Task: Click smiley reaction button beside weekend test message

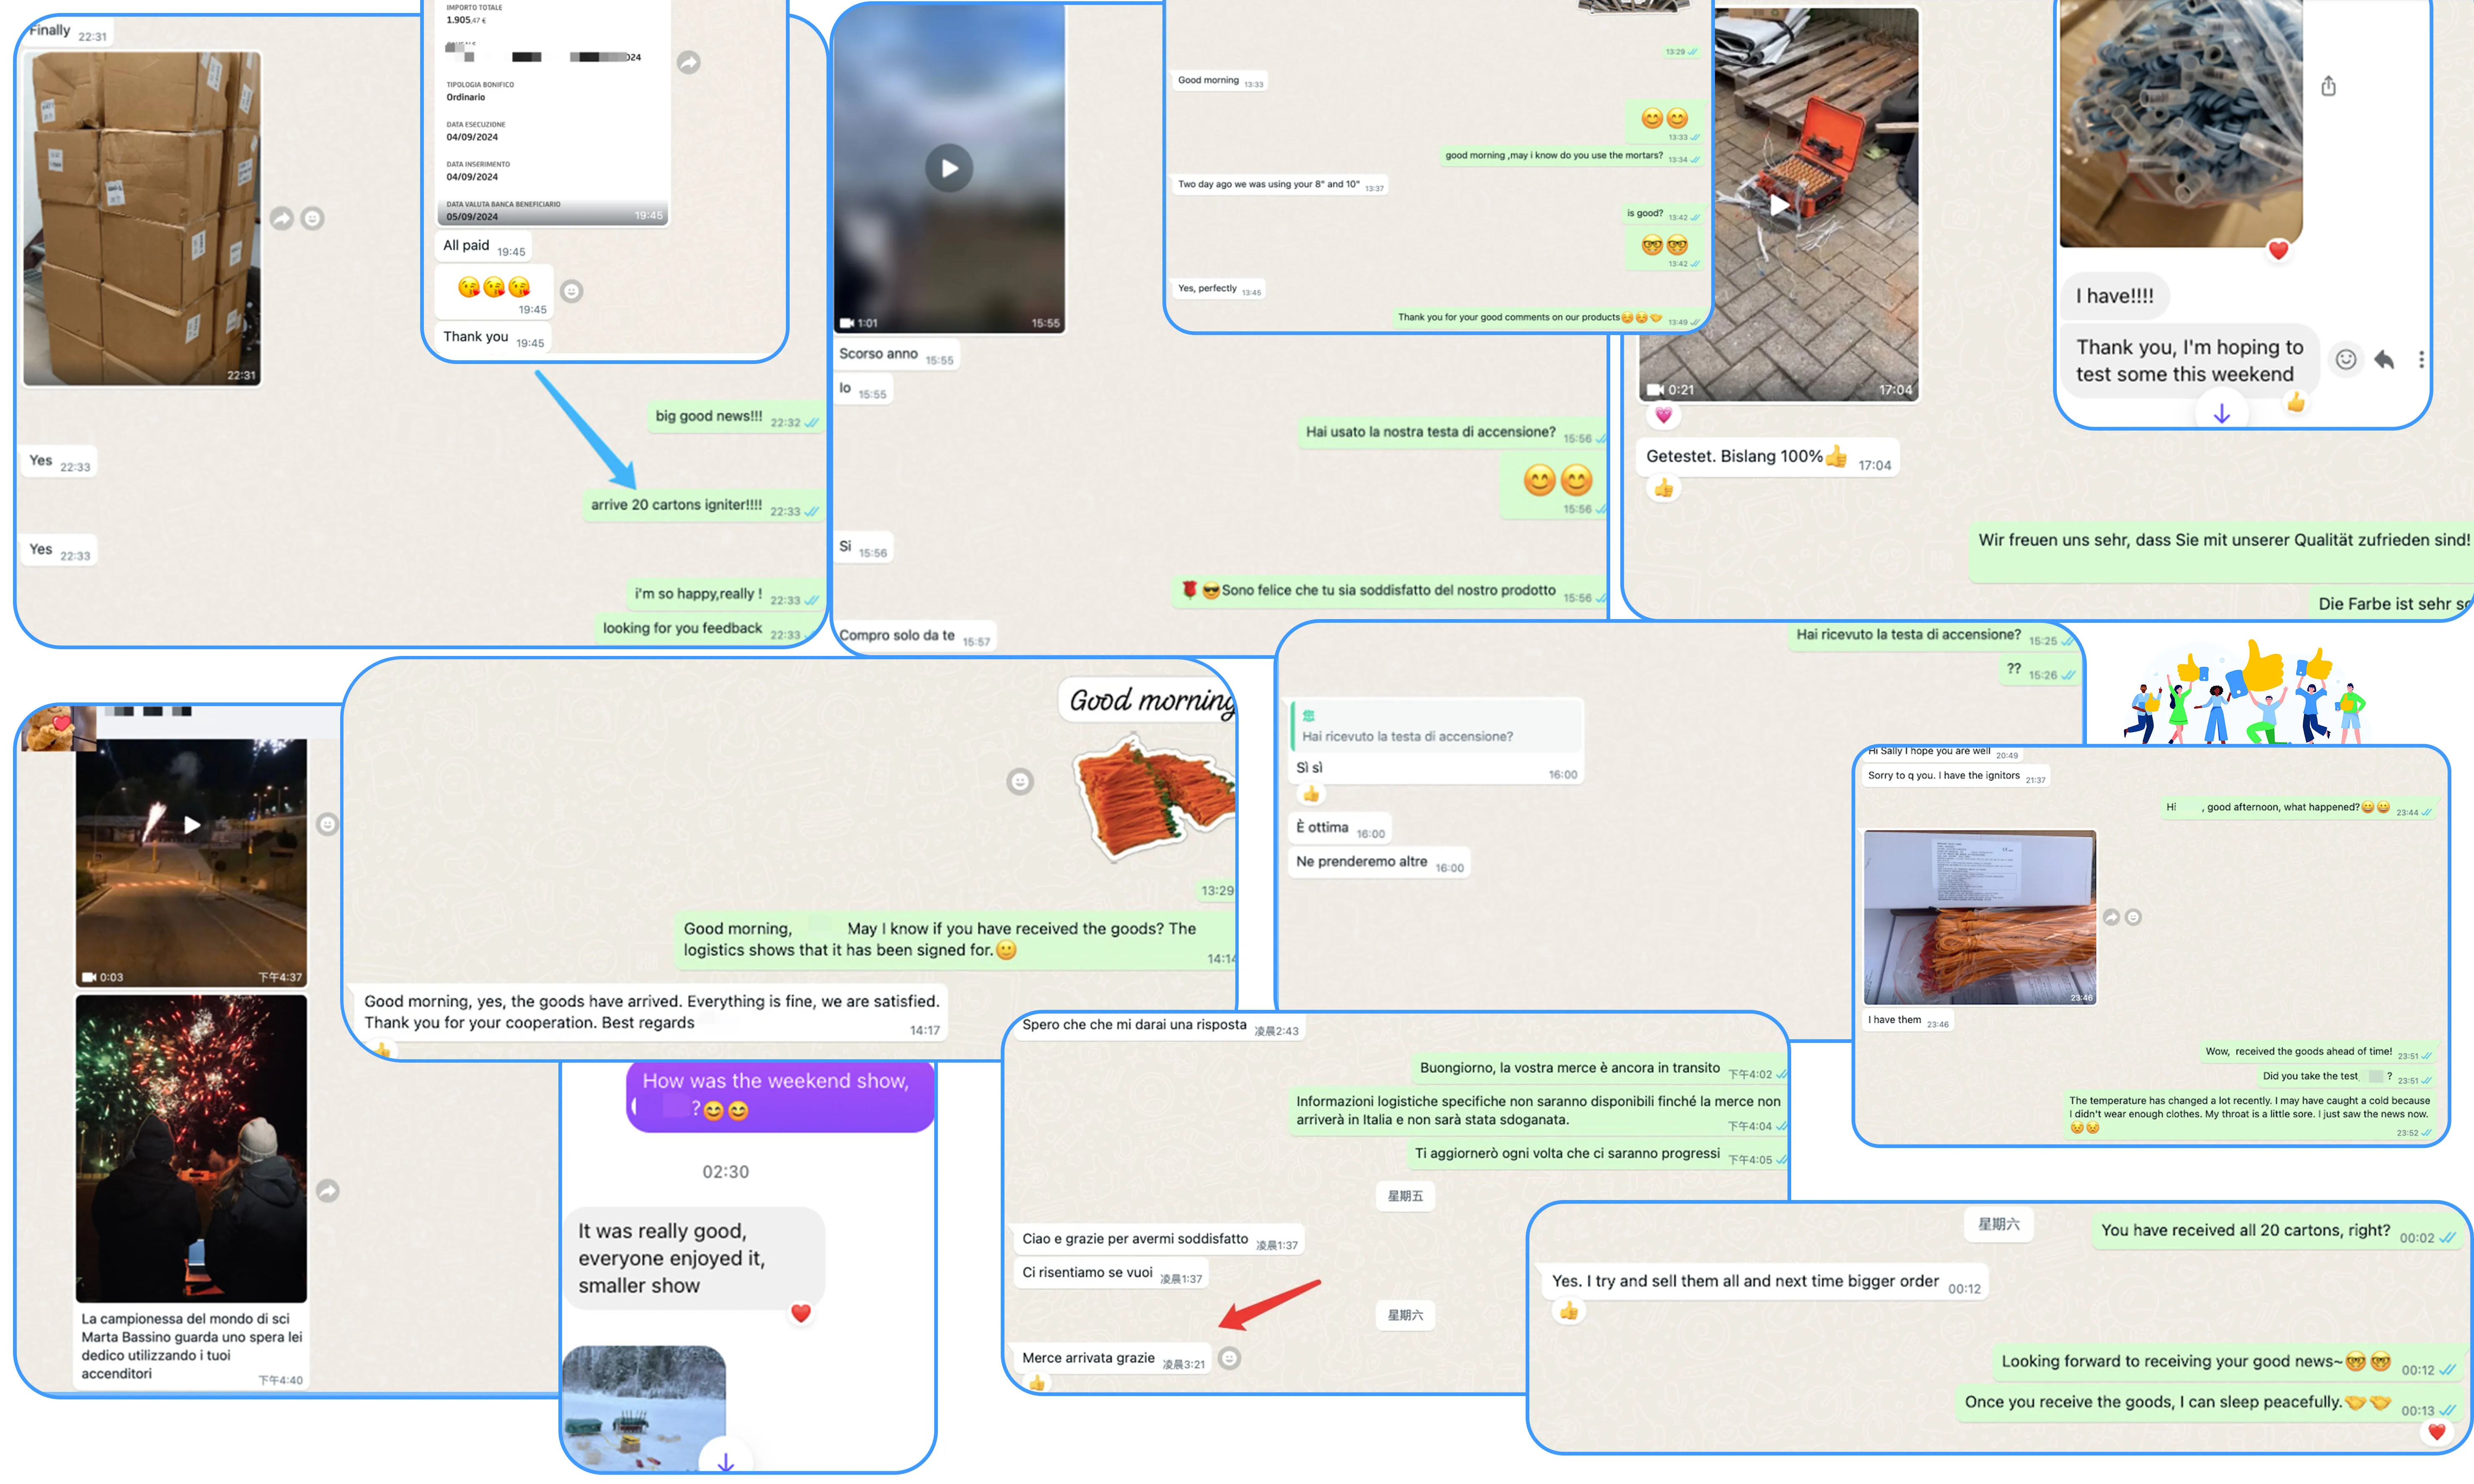Action: click(x=2346, y=360)
